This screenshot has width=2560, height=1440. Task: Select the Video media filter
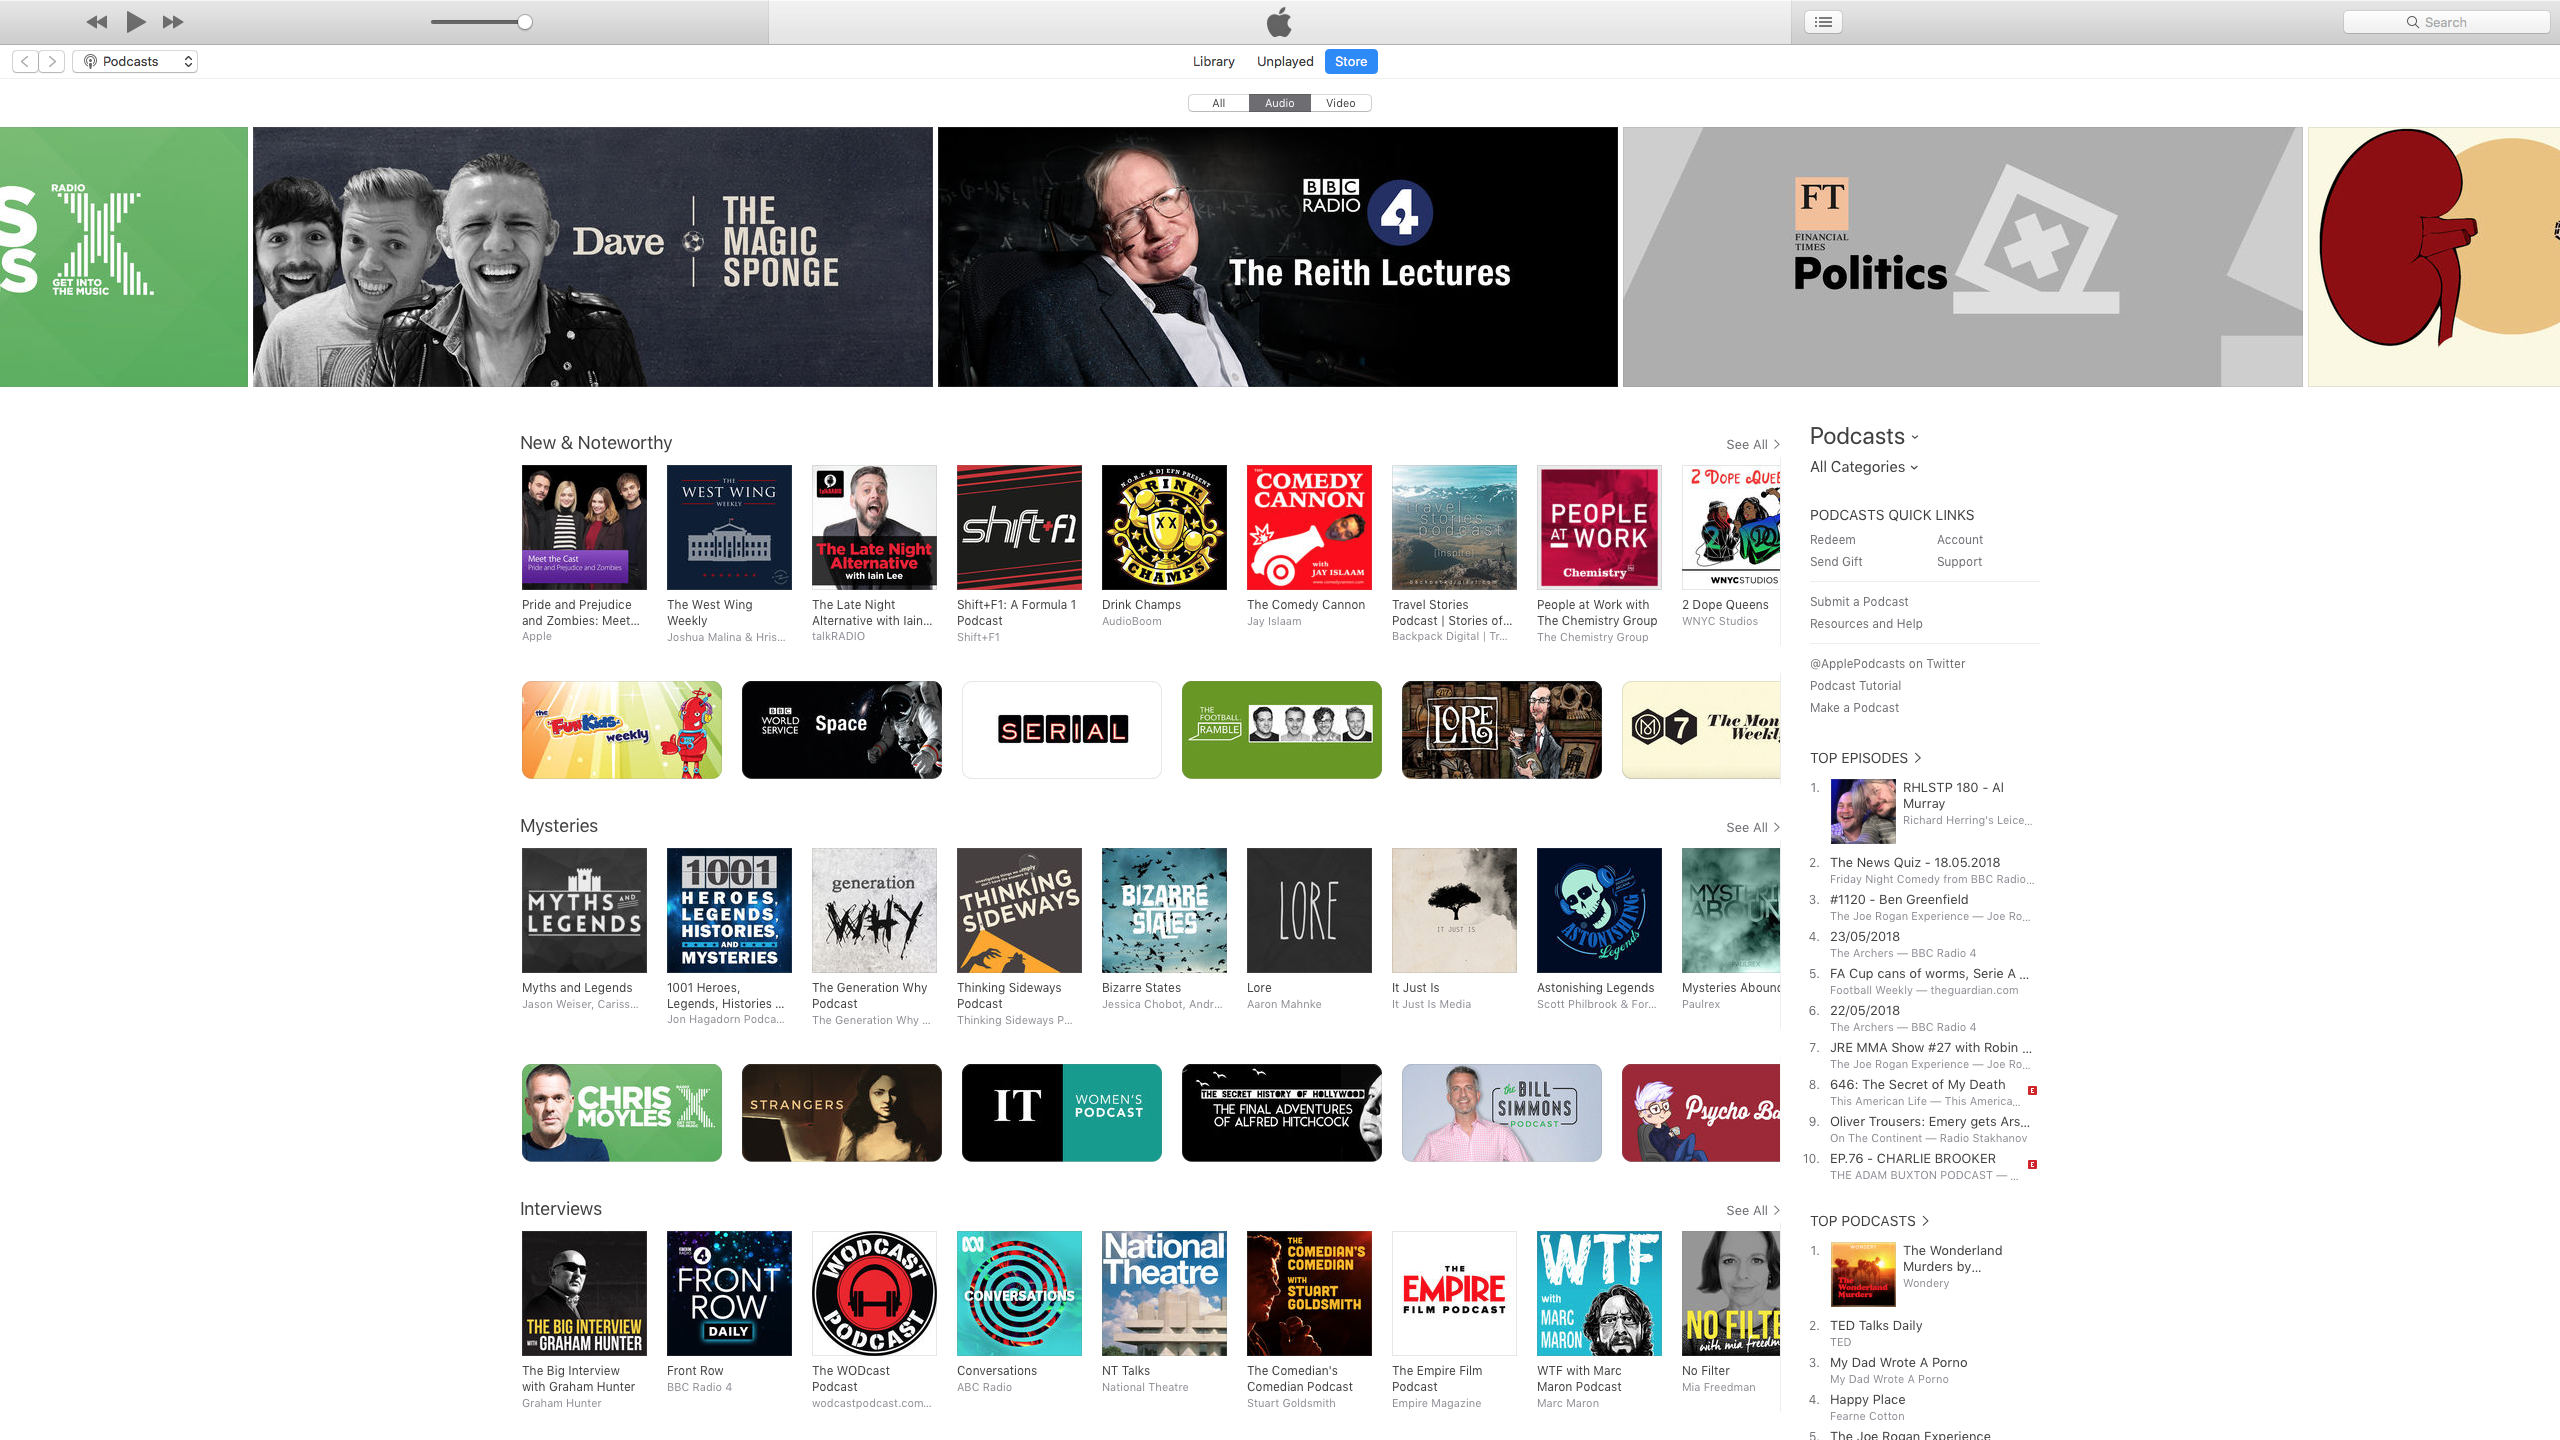point(1340,103)
